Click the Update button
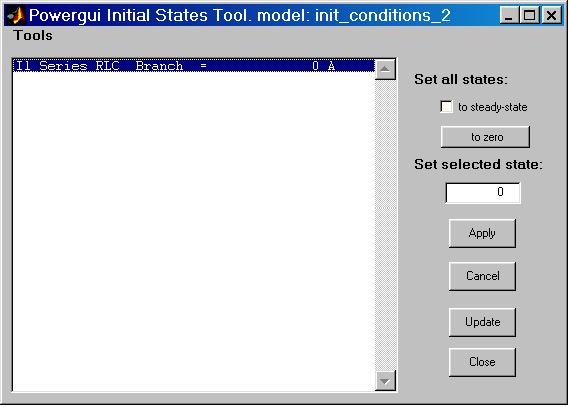This screenshot has height=407, width=570. point(482,322)
